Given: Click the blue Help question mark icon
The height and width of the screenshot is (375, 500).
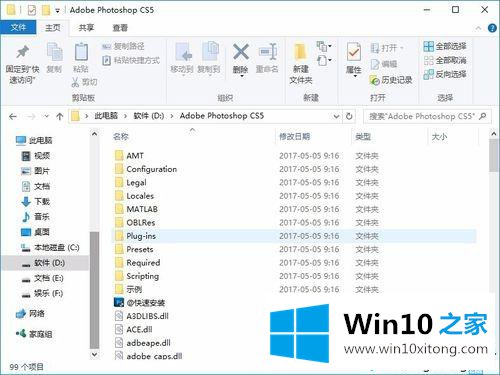Looking at the screenshot, I should (492, 28).
